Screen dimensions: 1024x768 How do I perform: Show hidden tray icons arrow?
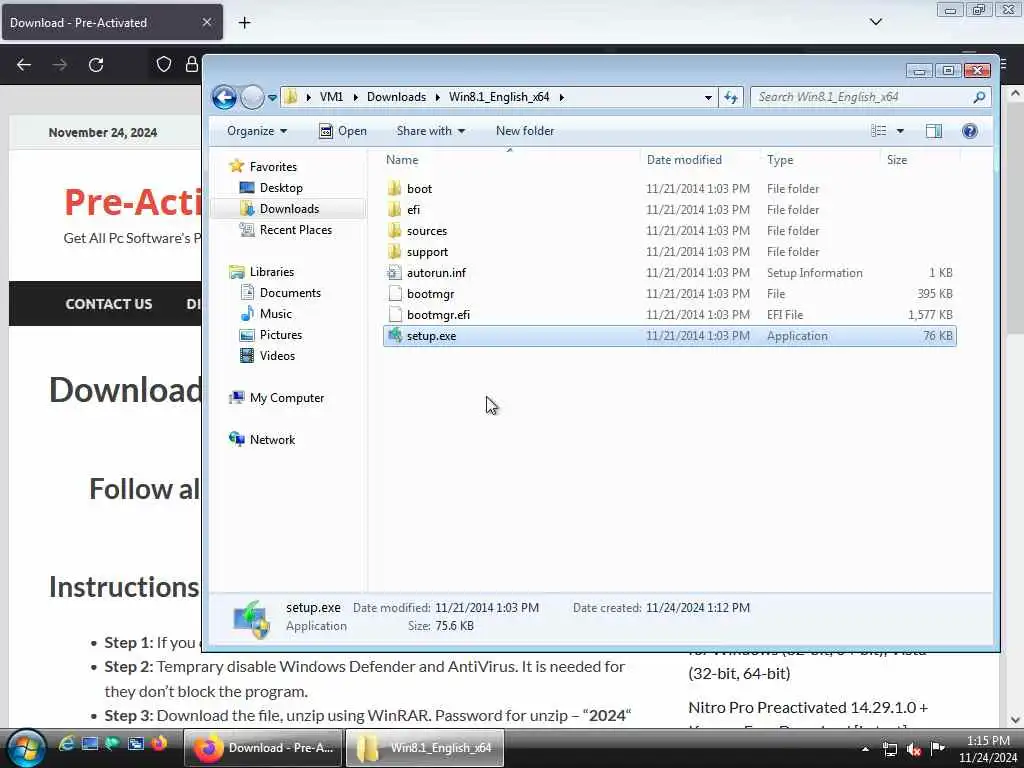[x=865, y=749]
